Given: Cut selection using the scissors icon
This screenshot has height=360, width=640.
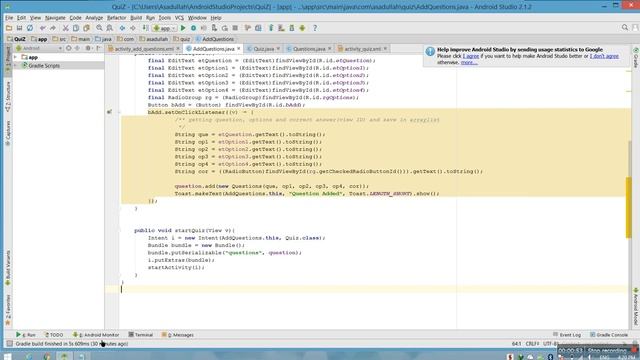Looking at the screenshot, I should coord(65,28).
